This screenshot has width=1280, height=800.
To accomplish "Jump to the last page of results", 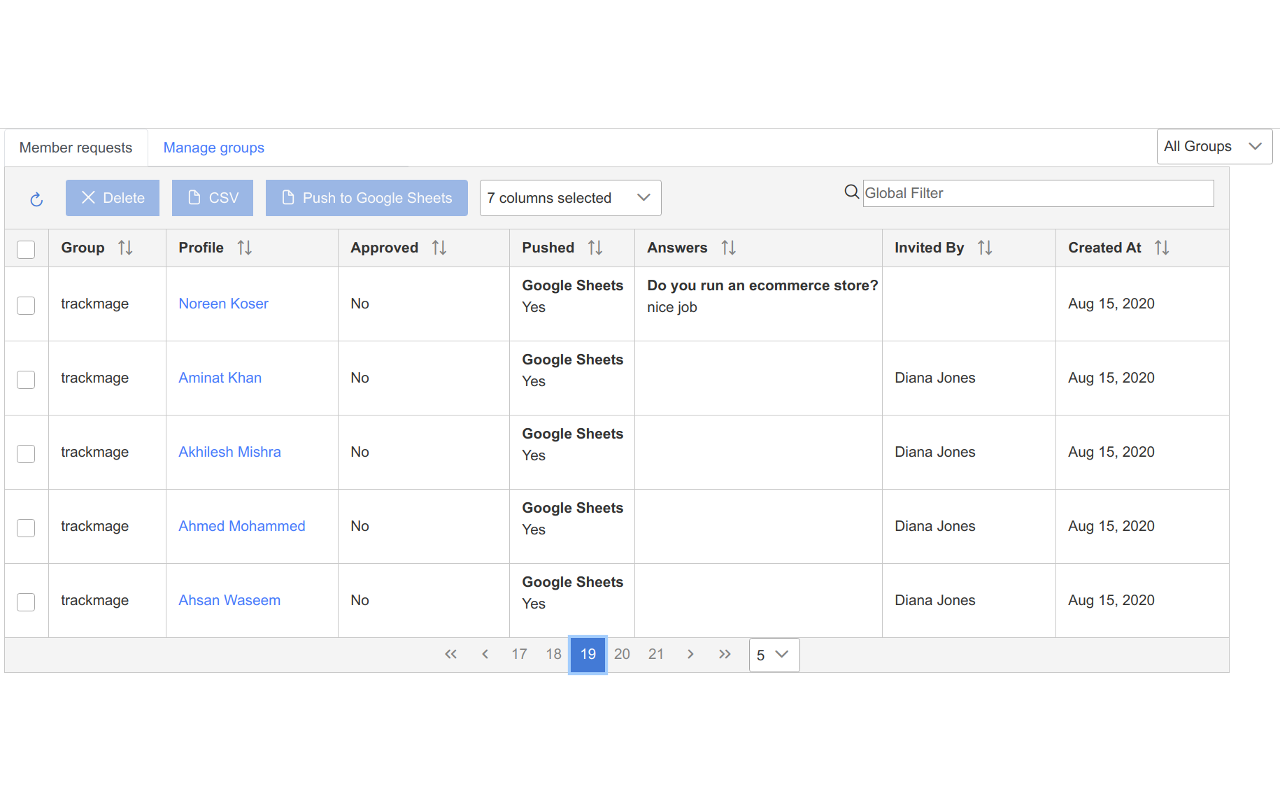I will point(725,654).
